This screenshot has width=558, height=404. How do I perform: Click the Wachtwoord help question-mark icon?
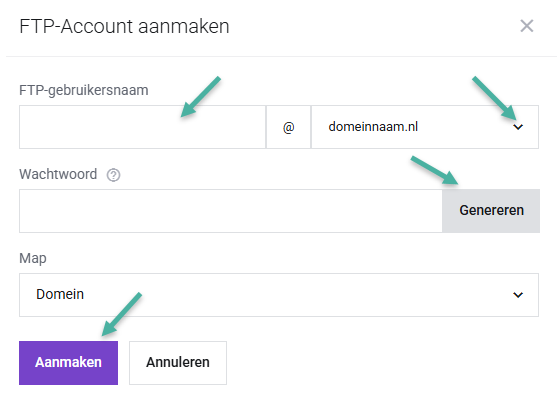114,175
